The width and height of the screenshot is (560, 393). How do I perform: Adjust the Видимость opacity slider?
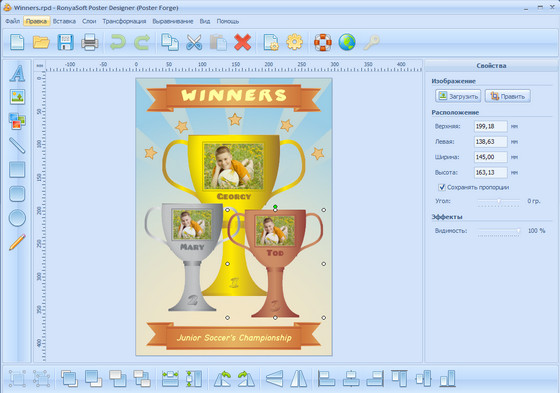pos(499,231)
